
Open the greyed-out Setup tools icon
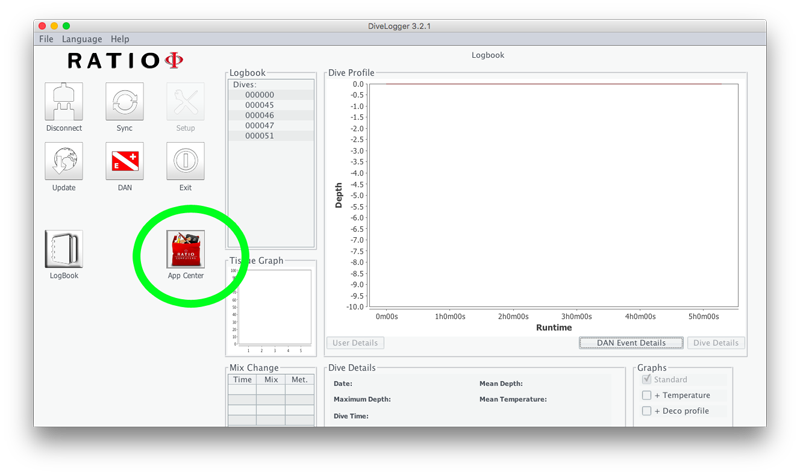click(185, 102)
